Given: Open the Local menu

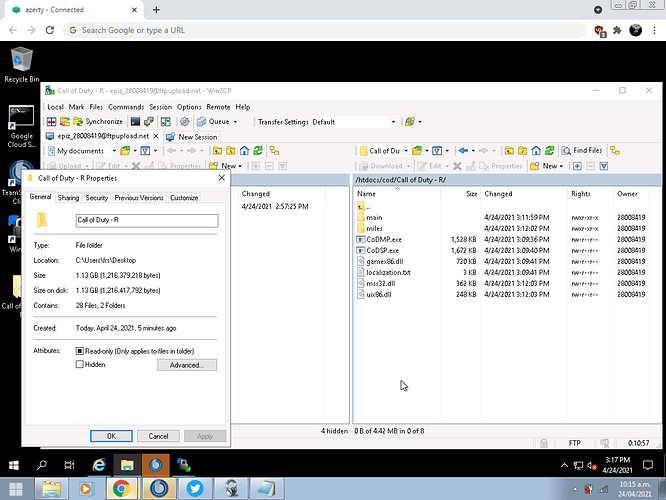Looking at the screenshot, I should (x=55, y=107).
